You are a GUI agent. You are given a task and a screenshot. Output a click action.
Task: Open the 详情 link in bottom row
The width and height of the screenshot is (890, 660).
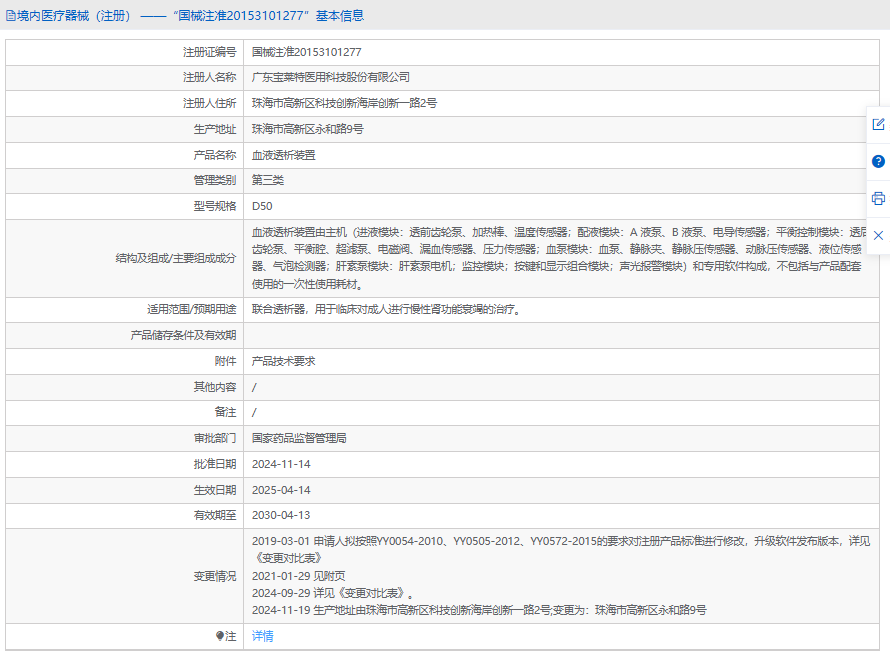pos(262,636)
